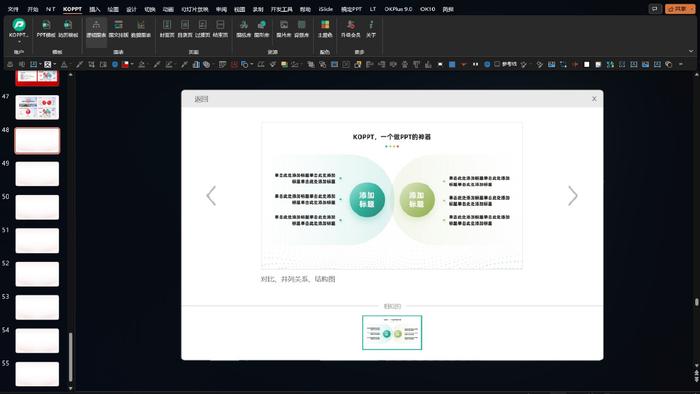
Task: Click the 升级会员 upgrade membership icon
Action: (x=350, y=29)
